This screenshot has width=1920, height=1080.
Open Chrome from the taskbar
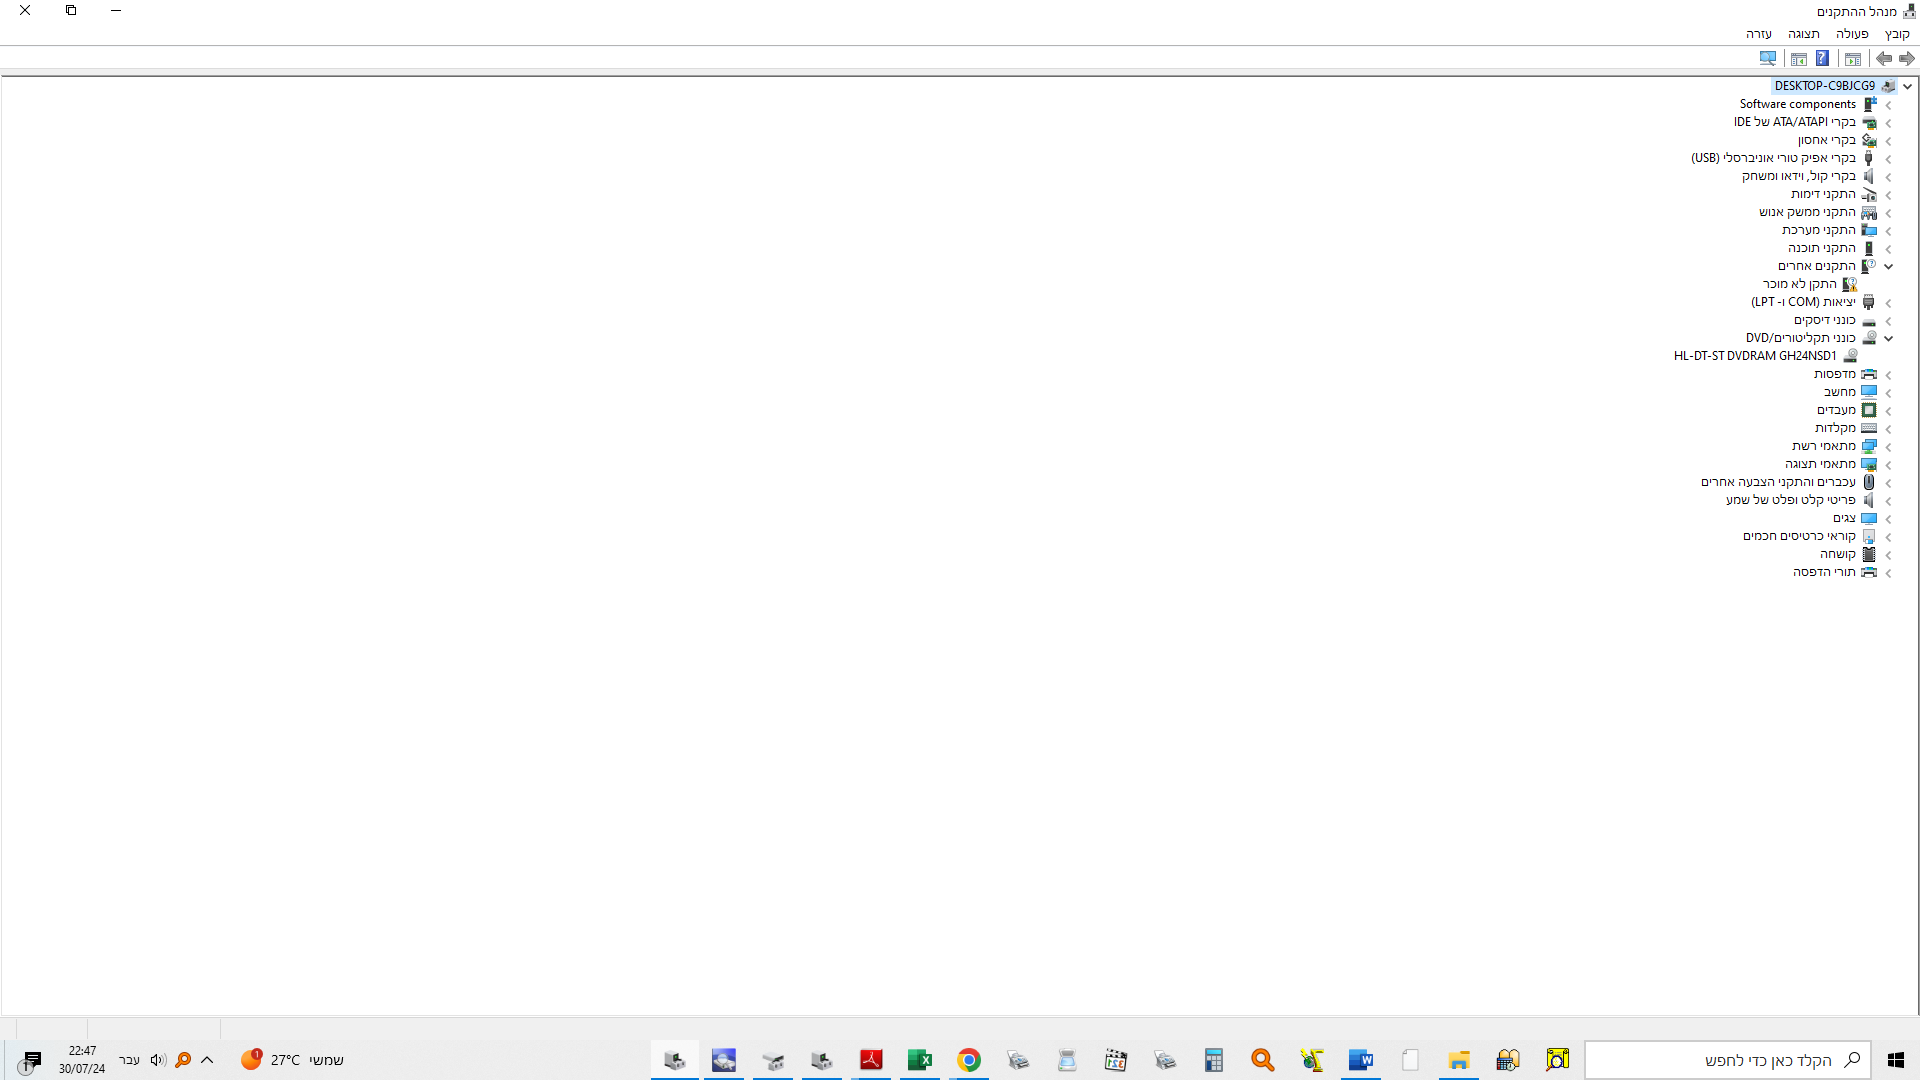(968, 1060)
